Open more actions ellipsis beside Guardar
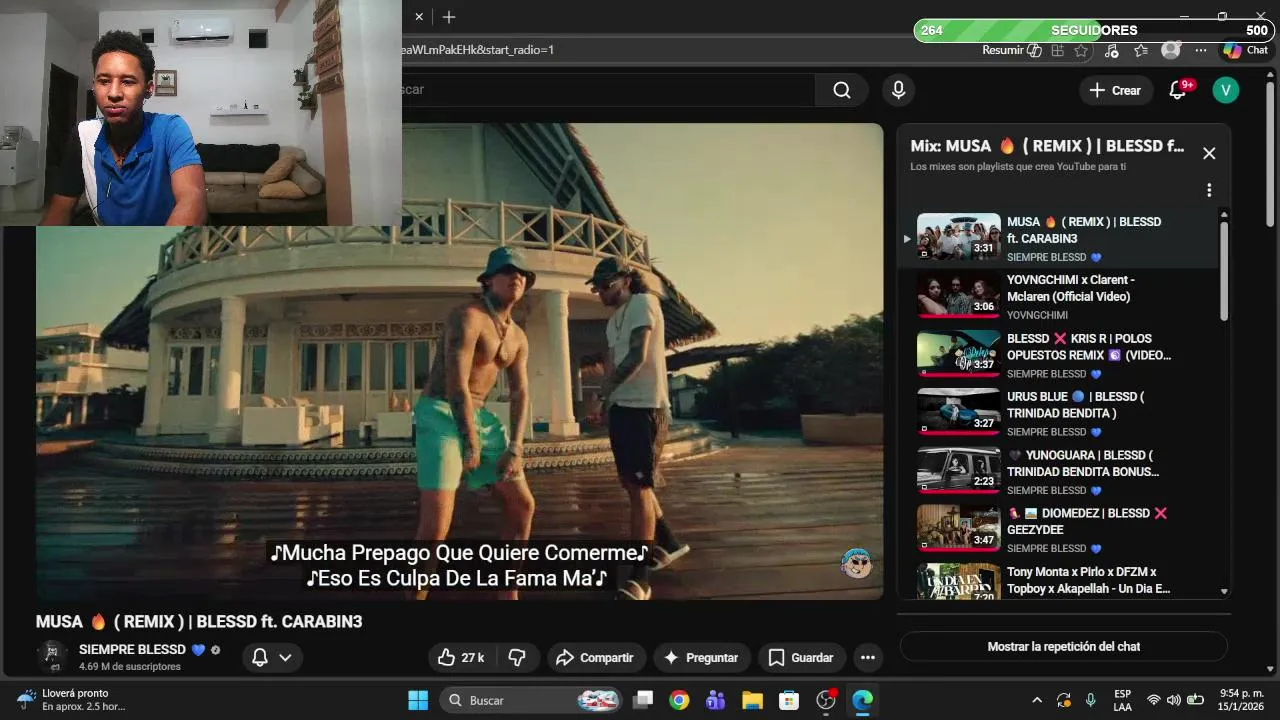The height and width of the screenshot is (720, 1280). (868, 657)
